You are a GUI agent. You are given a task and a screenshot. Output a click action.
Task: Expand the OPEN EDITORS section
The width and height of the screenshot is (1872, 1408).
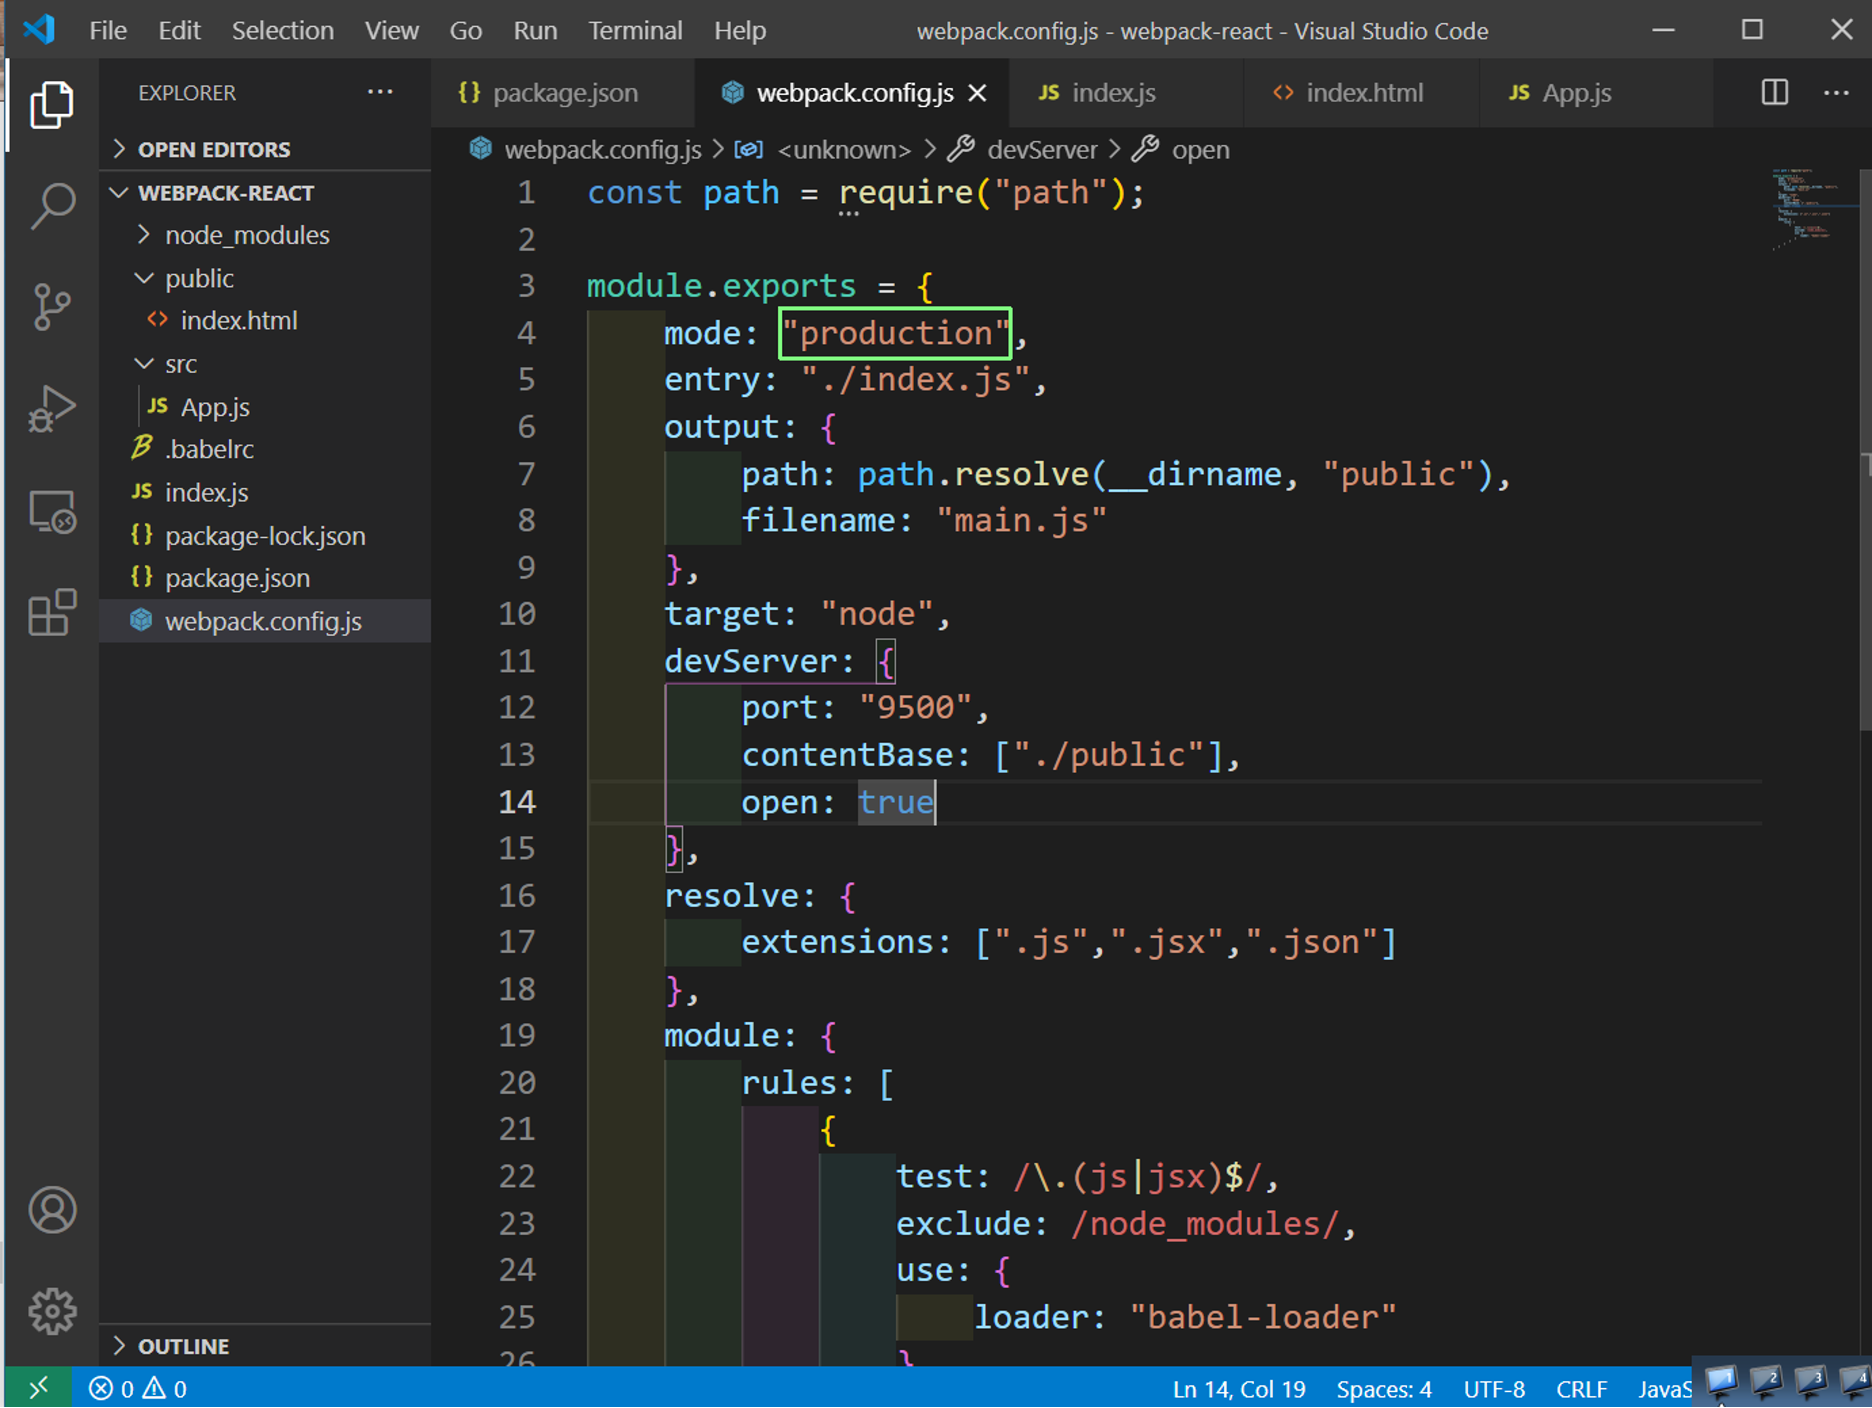[265, 149]
